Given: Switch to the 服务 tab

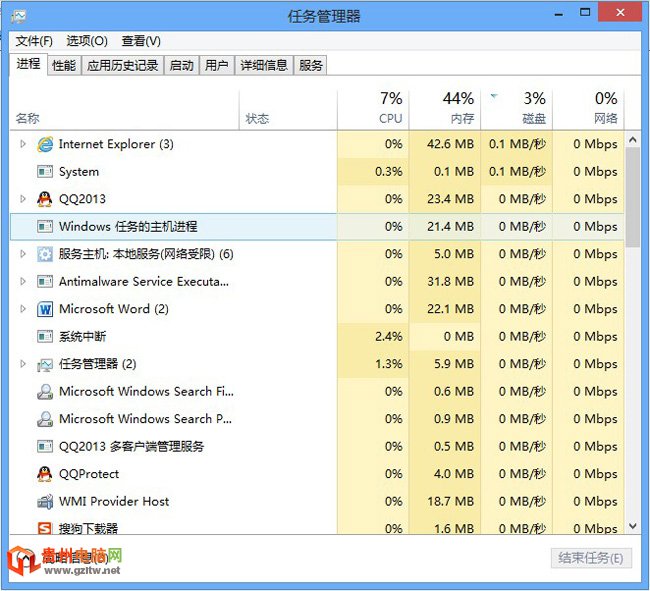Looking at the screenshot, I should point(310,65).
